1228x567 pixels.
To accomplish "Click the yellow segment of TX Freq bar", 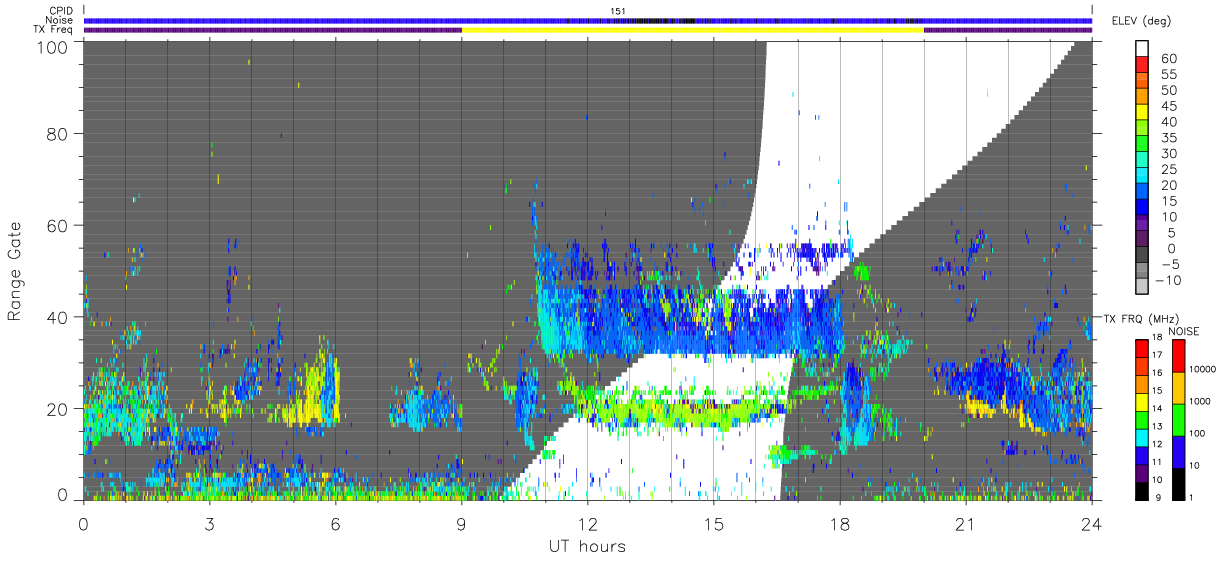I will click(x=693, y=30).
